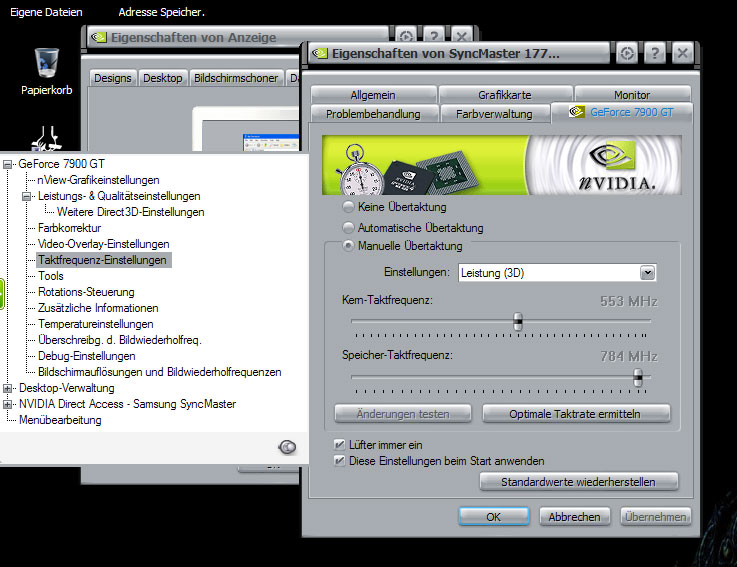Click the Änderungen testen button
Screen dimensions: 737x567
403,414
